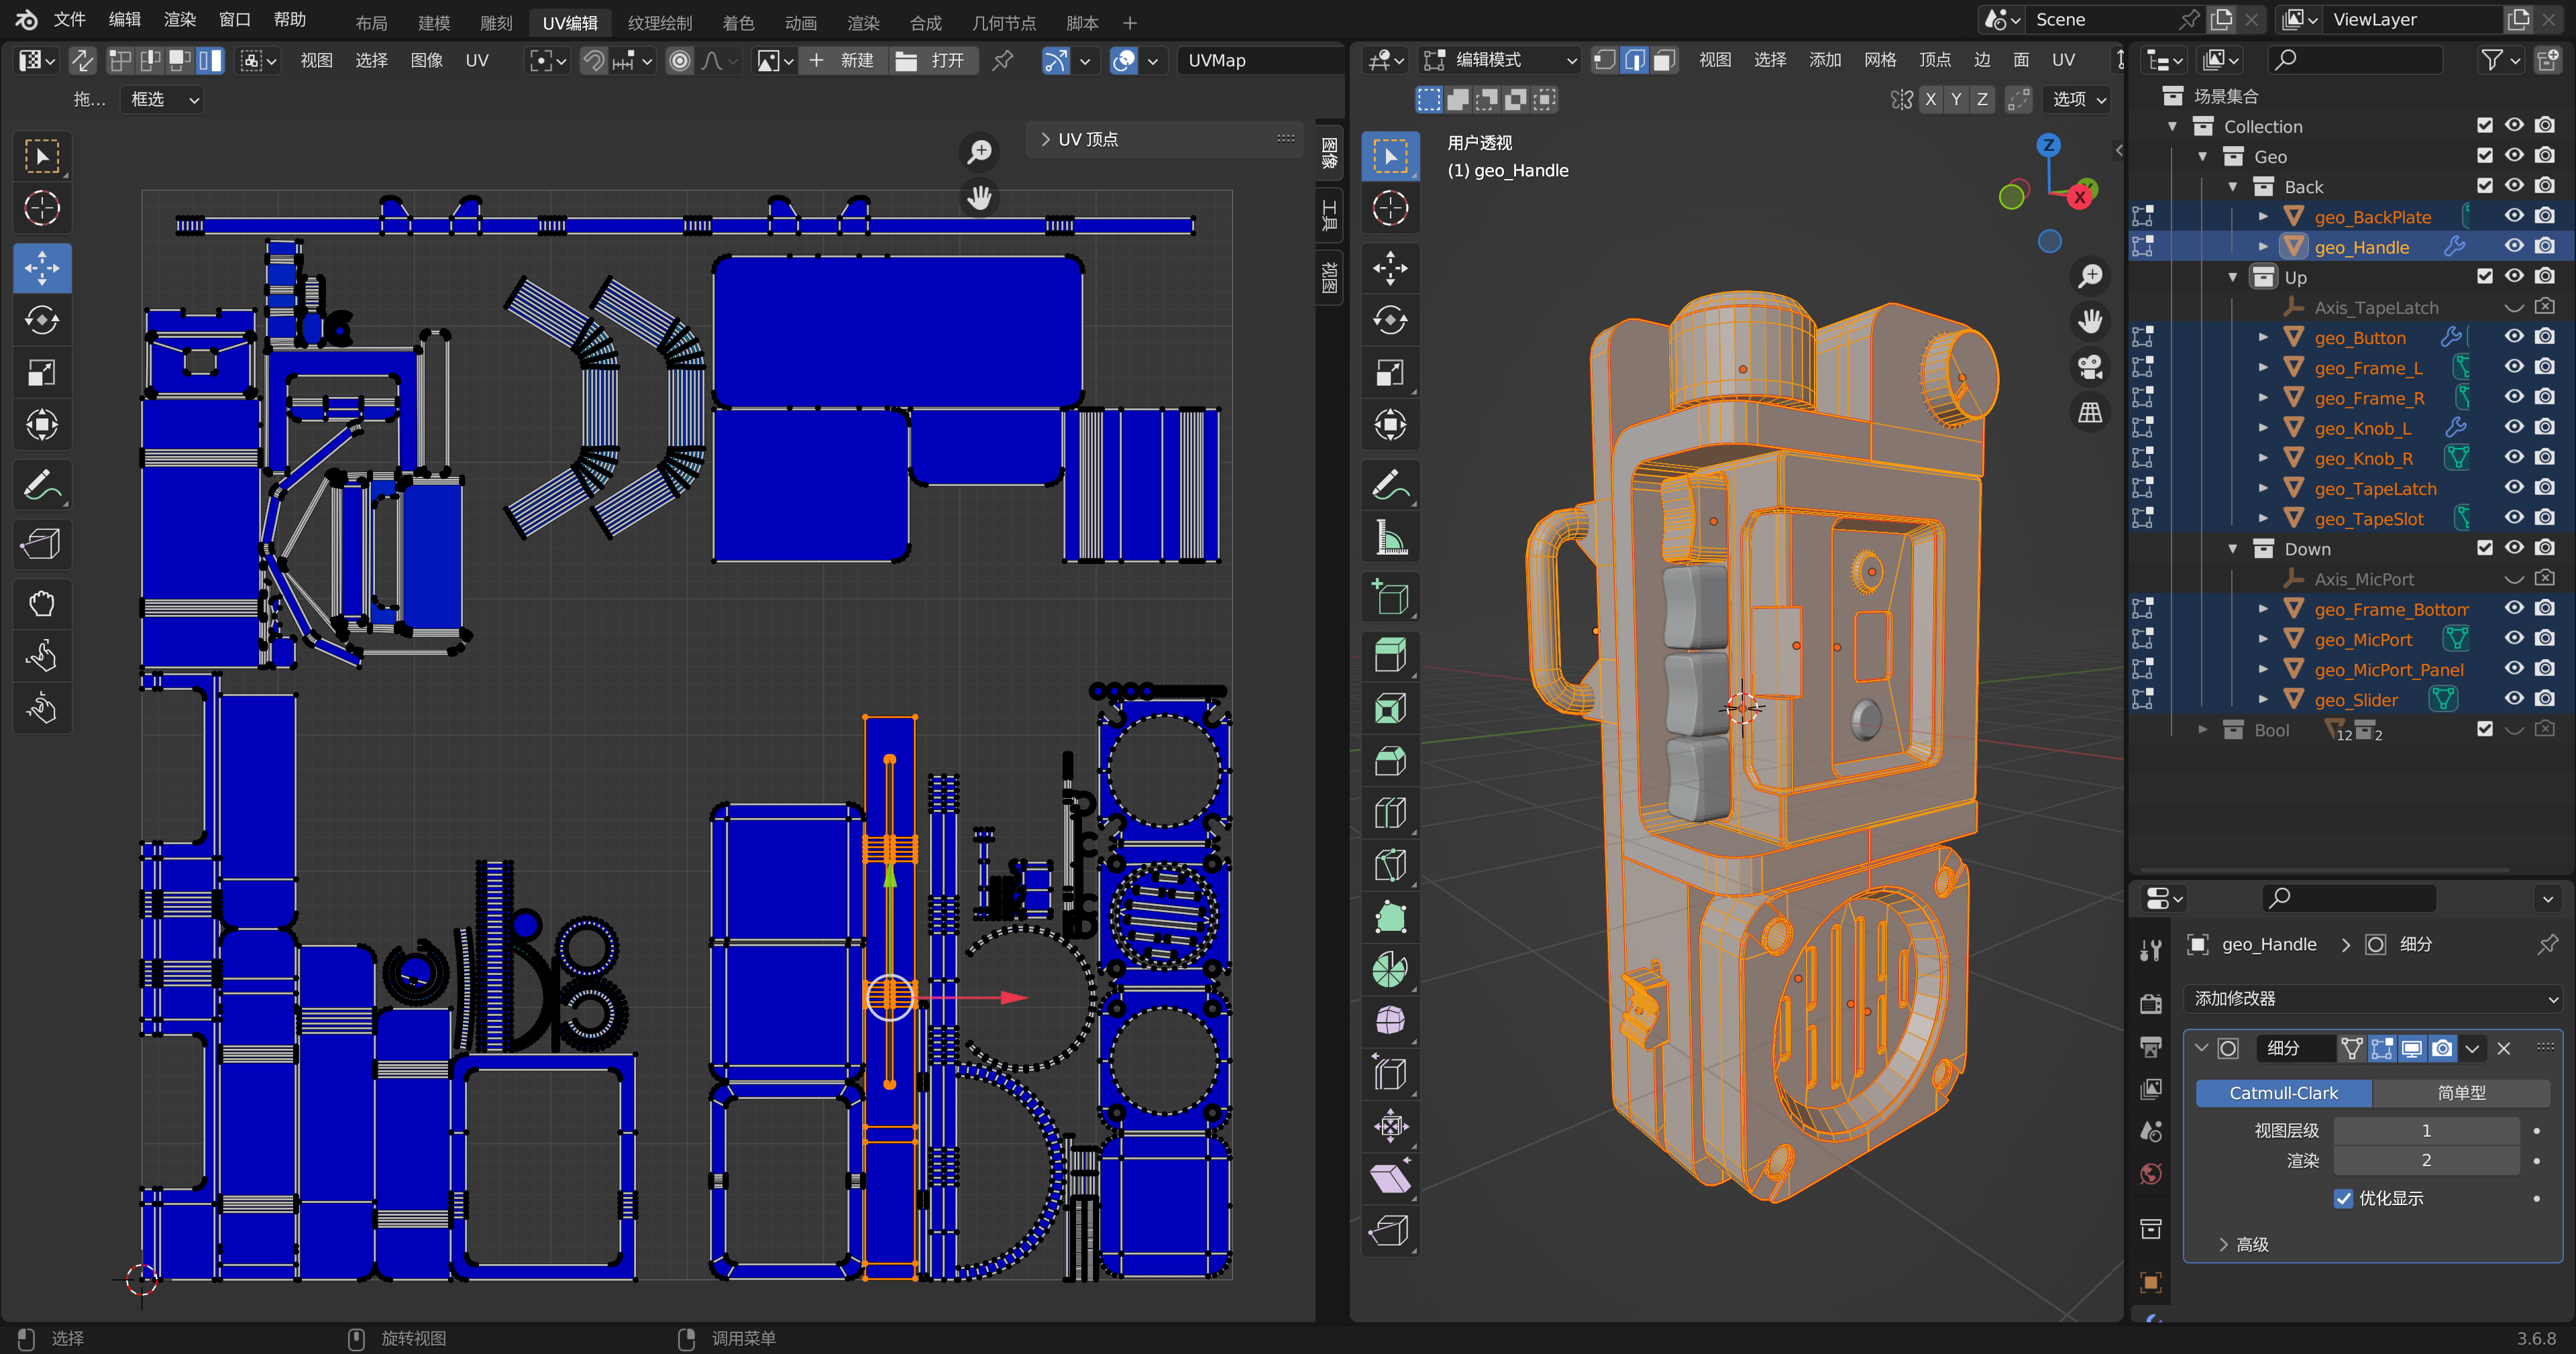Click the 简单型 subdivision button

(2460, 1093)
